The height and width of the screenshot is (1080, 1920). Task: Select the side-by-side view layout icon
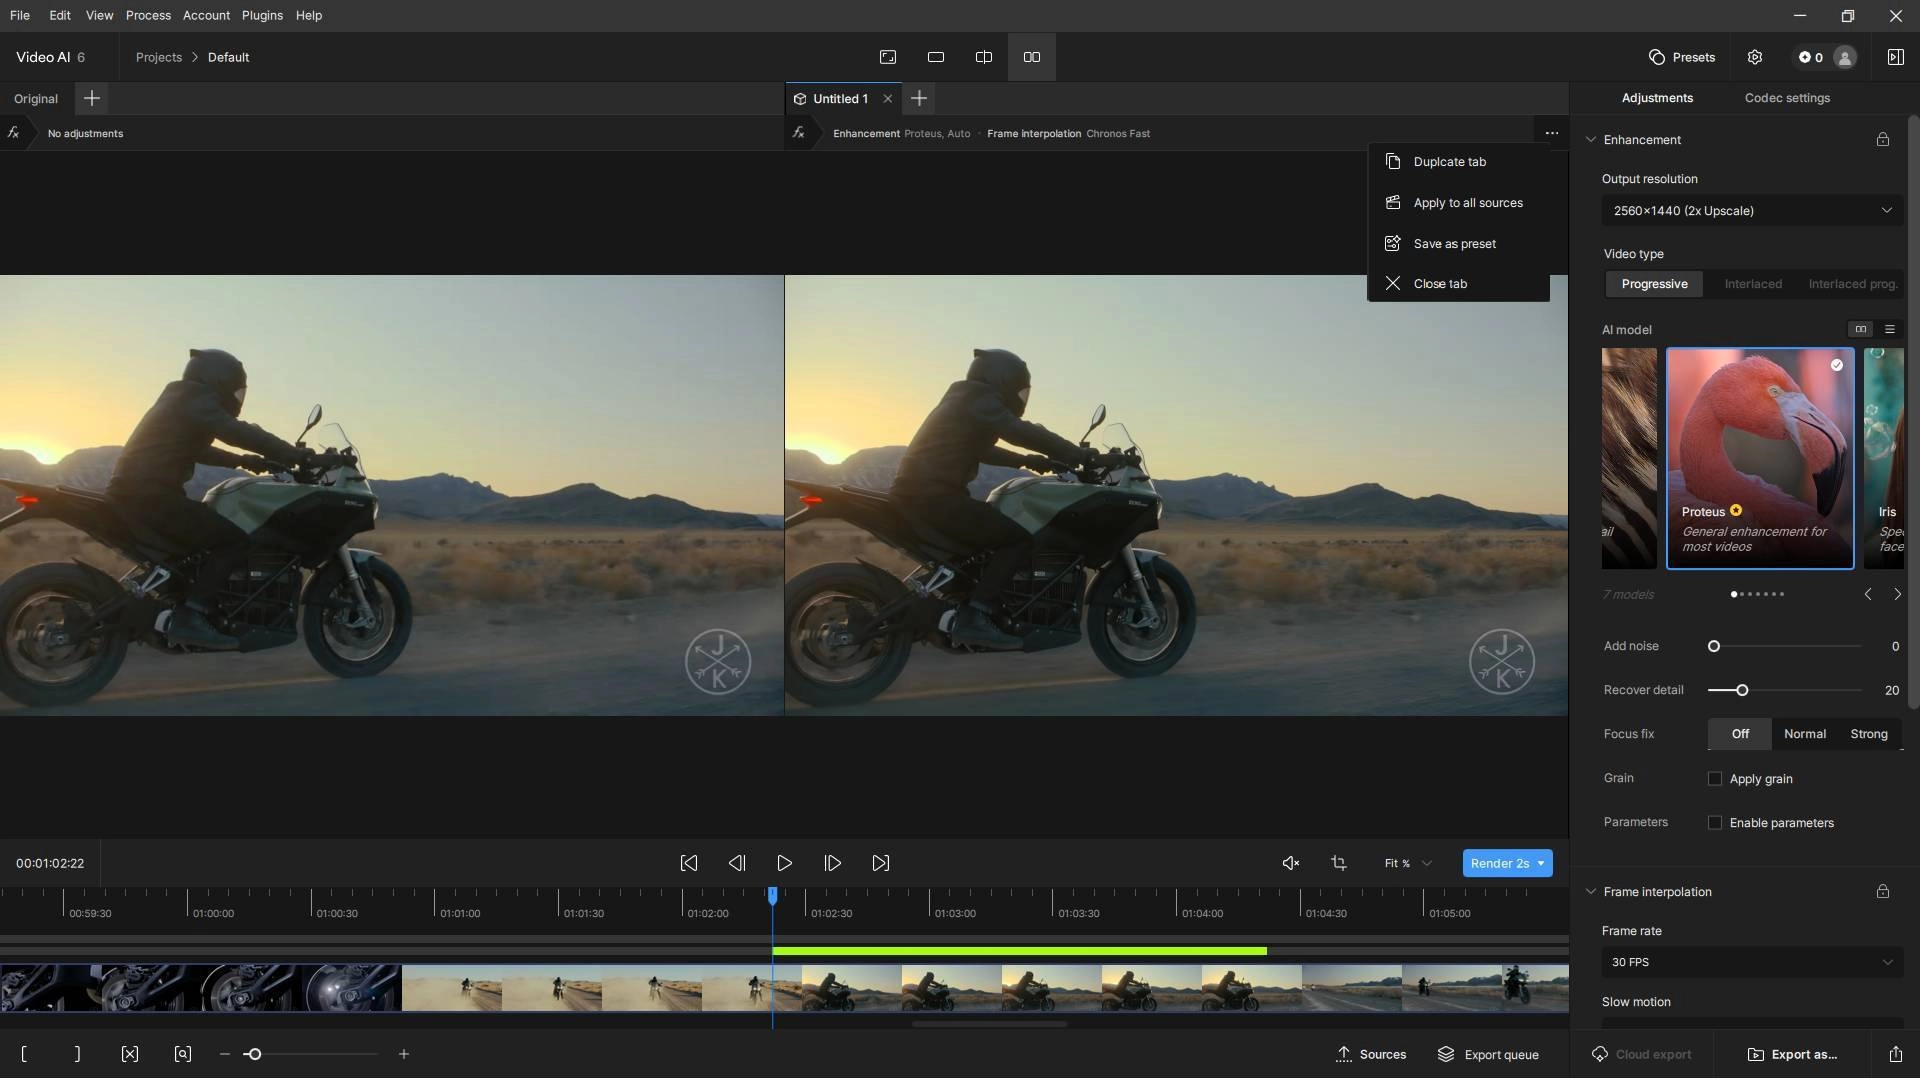(x=1032, y=57)
